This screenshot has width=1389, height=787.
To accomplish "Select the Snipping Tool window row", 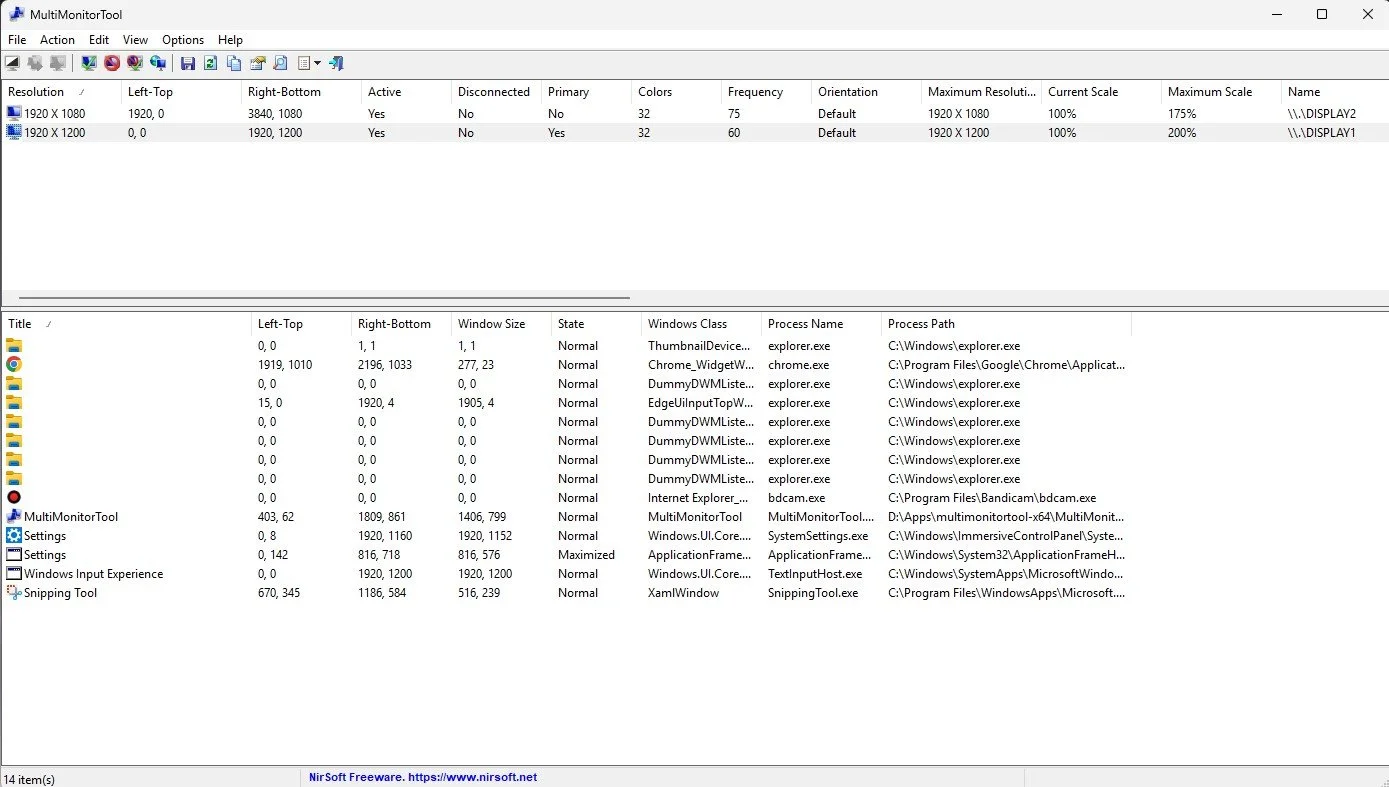I will click(62, 592).
